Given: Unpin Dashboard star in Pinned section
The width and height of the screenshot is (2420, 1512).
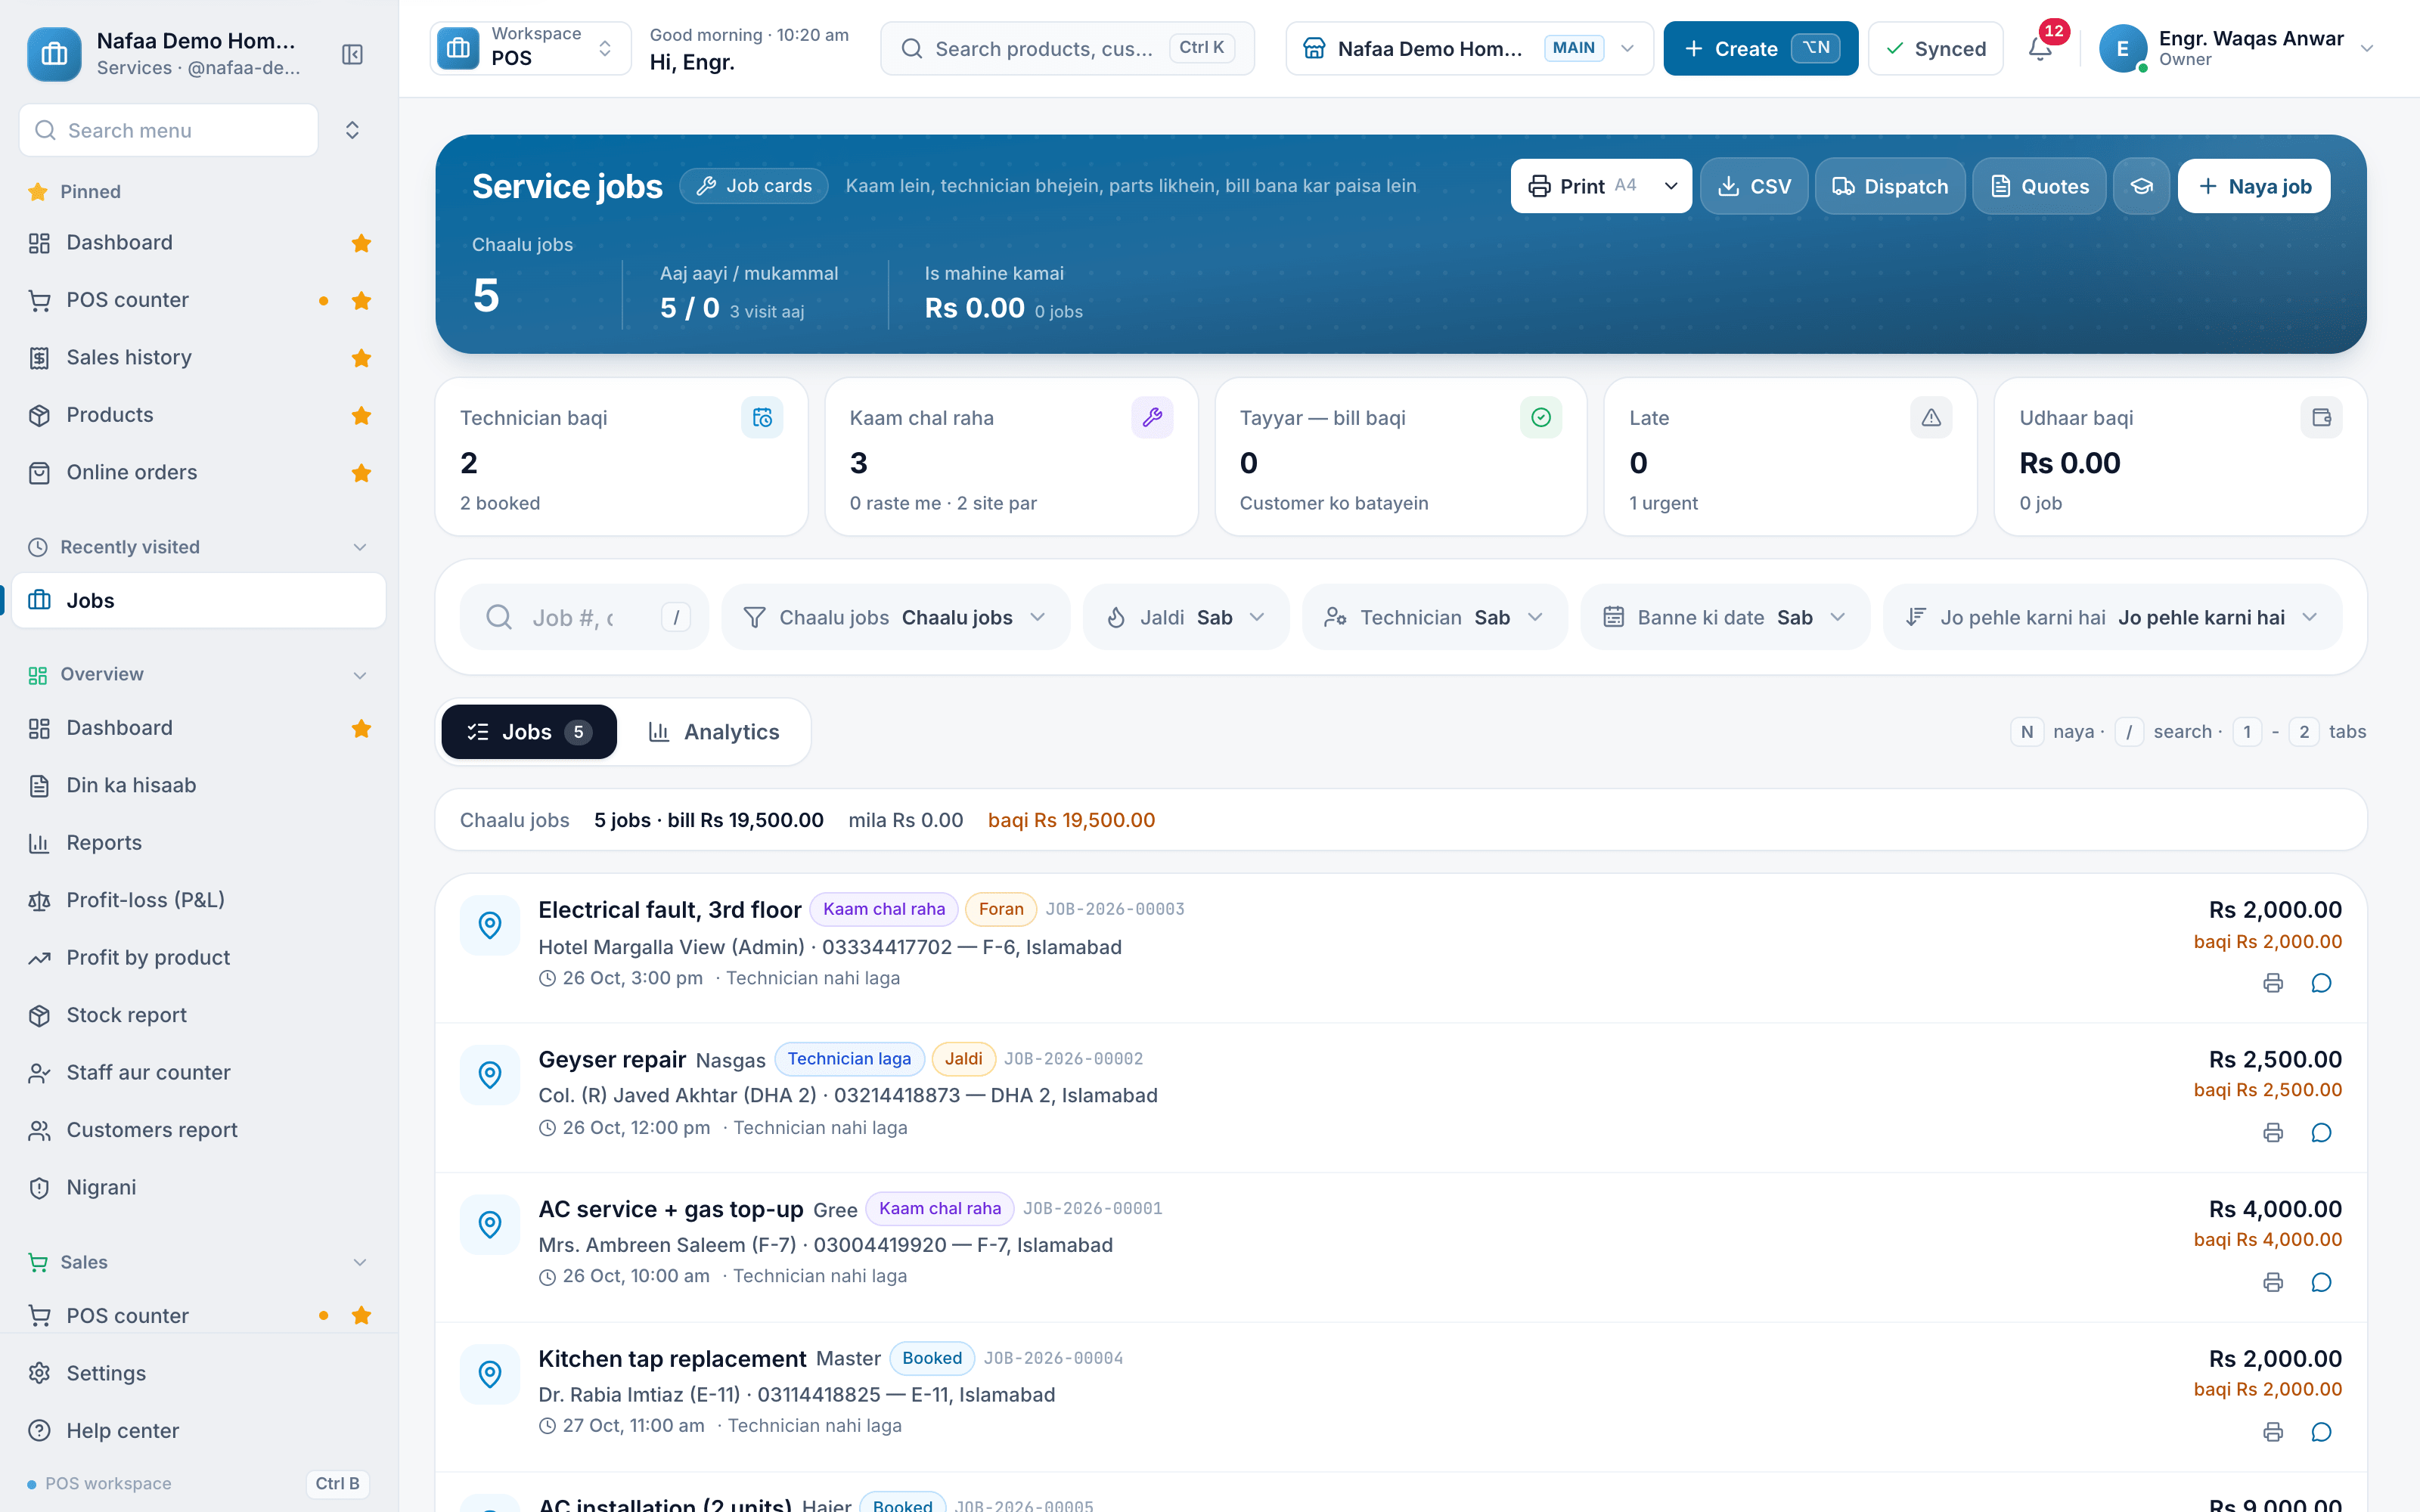Looking at the screenshot, I should (x=361, y=243).
